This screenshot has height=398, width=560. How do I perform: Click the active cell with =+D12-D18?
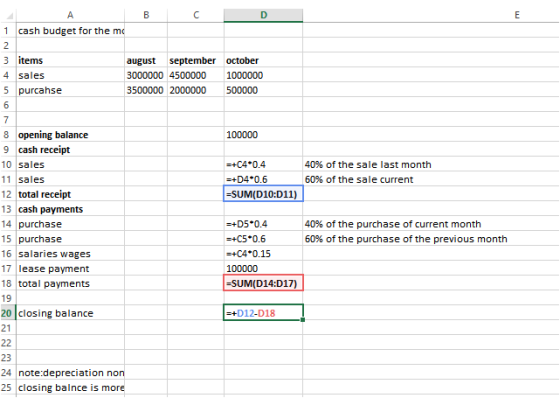(x=264, y=313)
